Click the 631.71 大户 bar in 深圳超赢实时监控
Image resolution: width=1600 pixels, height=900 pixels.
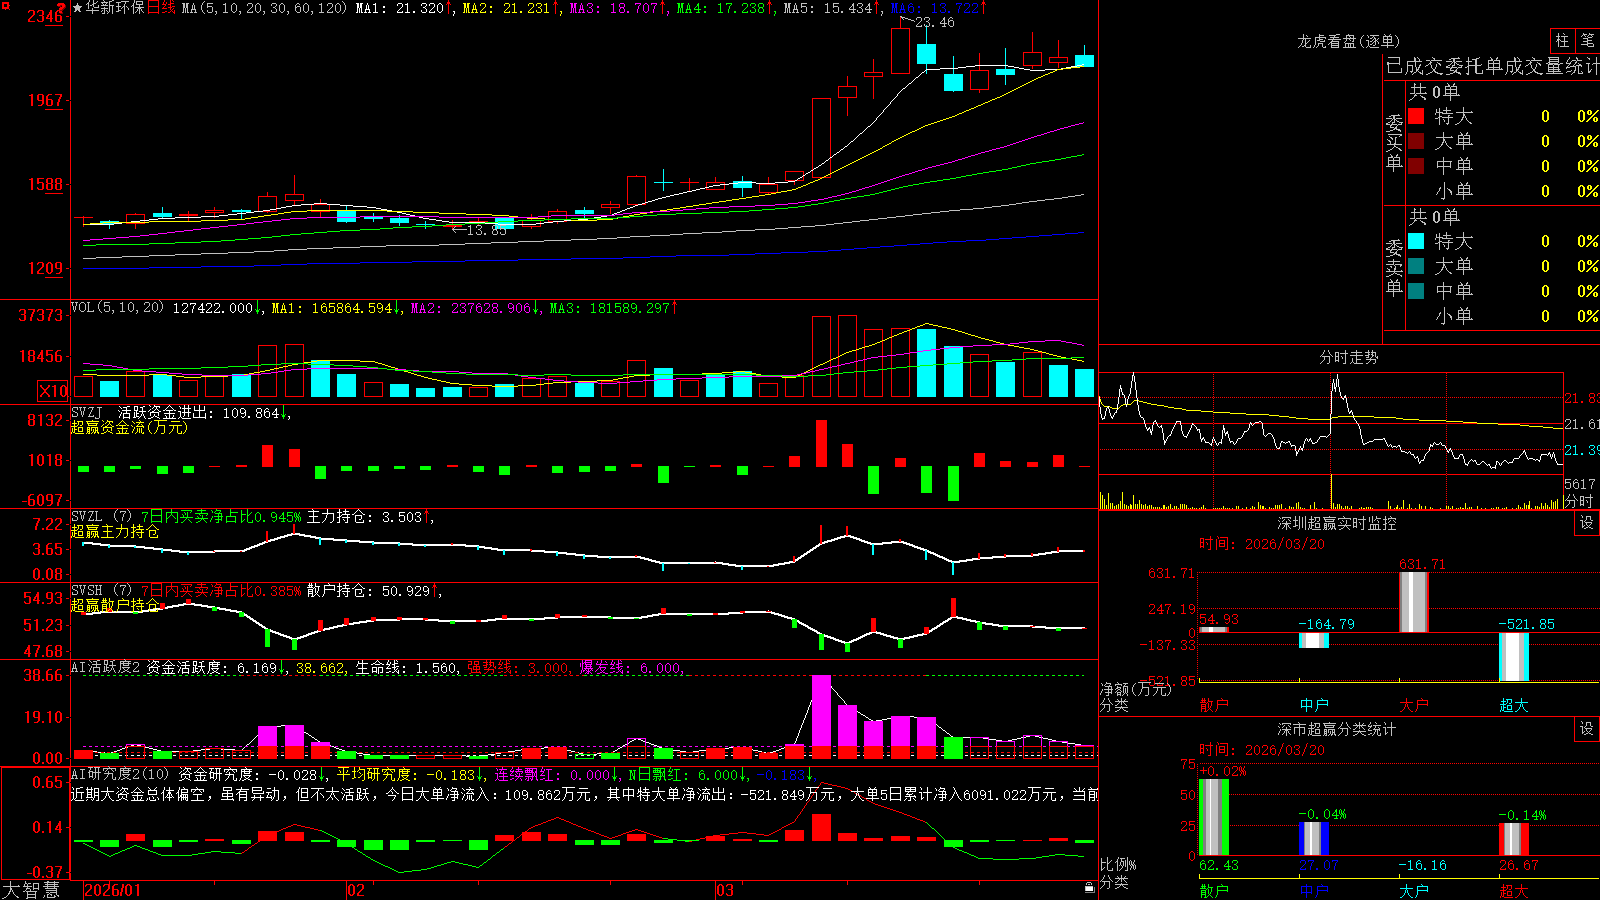tap(1414, 602)
